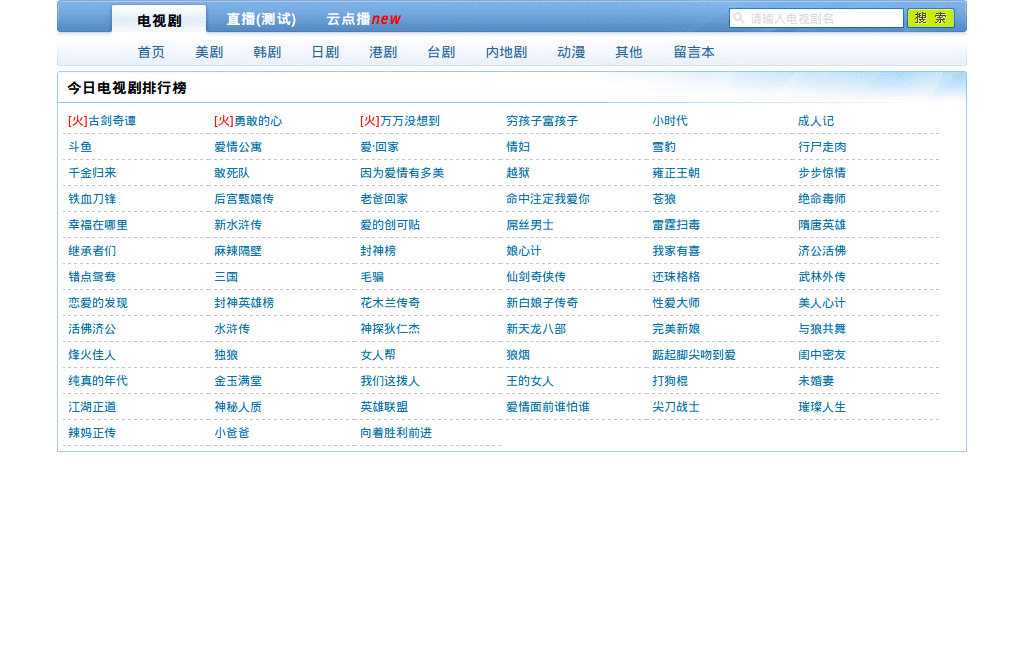
Task: Open 与狼共舞 series link
Action: (x=822, y=329)
